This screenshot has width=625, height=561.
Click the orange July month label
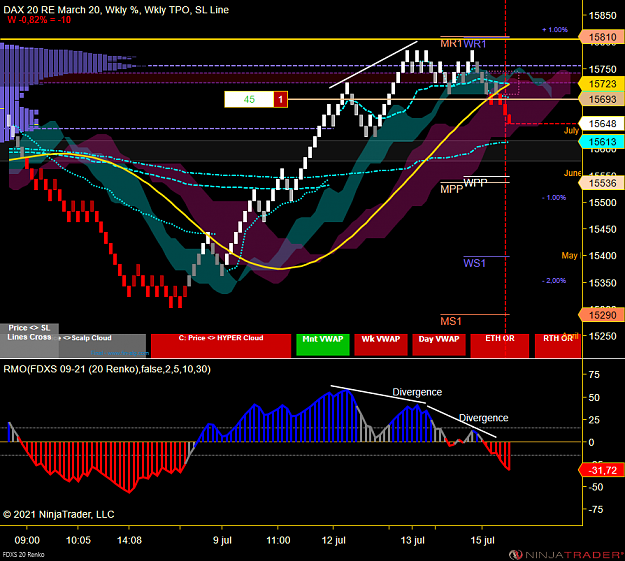click(571, 131)
